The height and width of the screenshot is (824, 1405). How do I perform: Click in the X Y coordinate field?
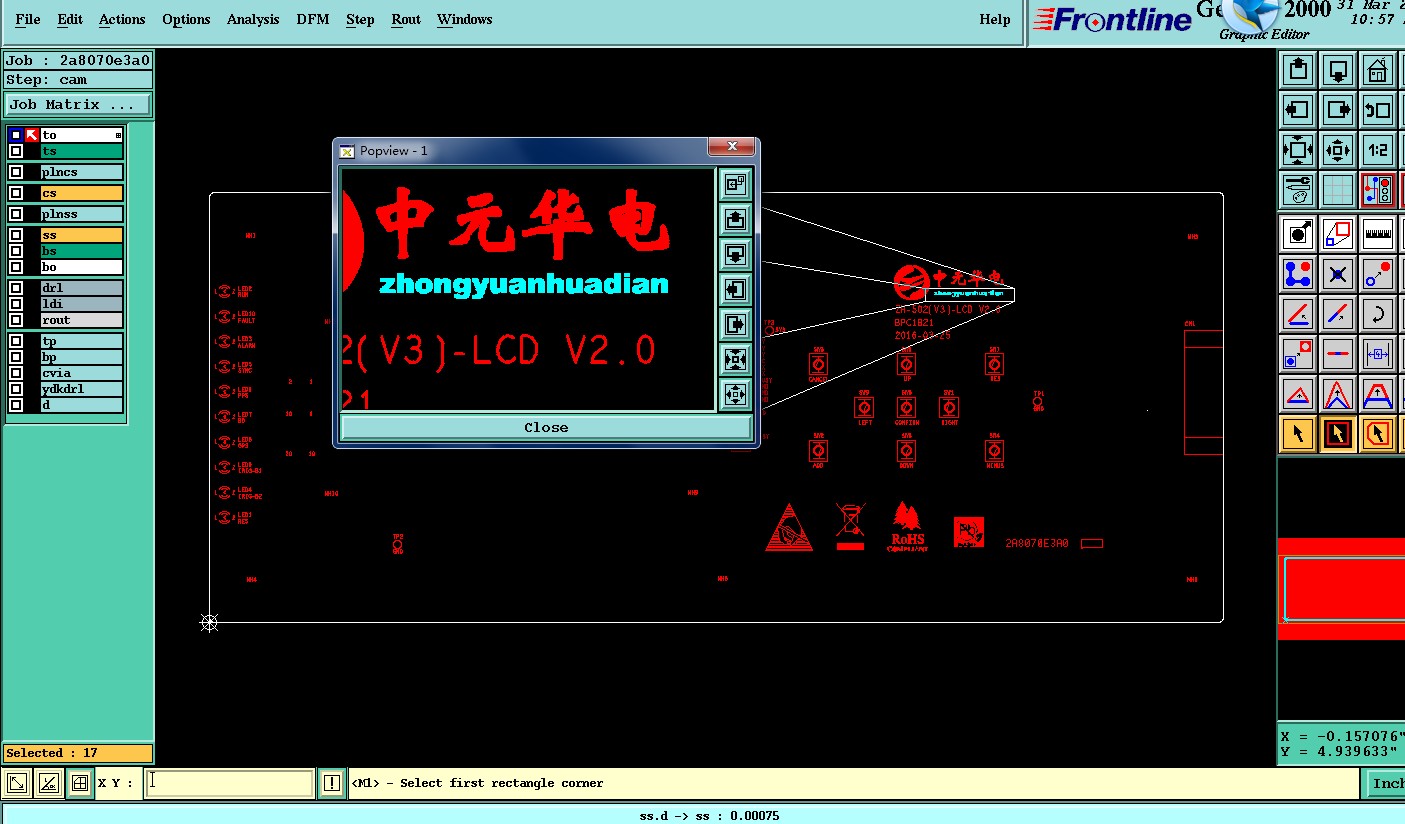pos(230,783)
